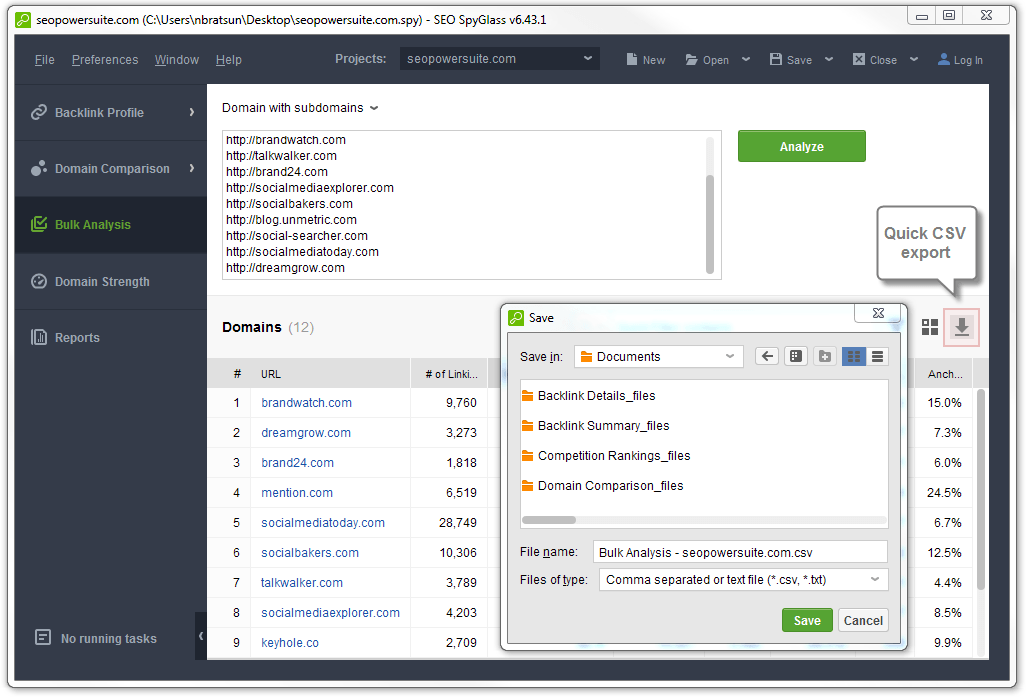Click the socialbakers.com table link
Screen dimensions: 1027x700
click(x=310, y=553)
